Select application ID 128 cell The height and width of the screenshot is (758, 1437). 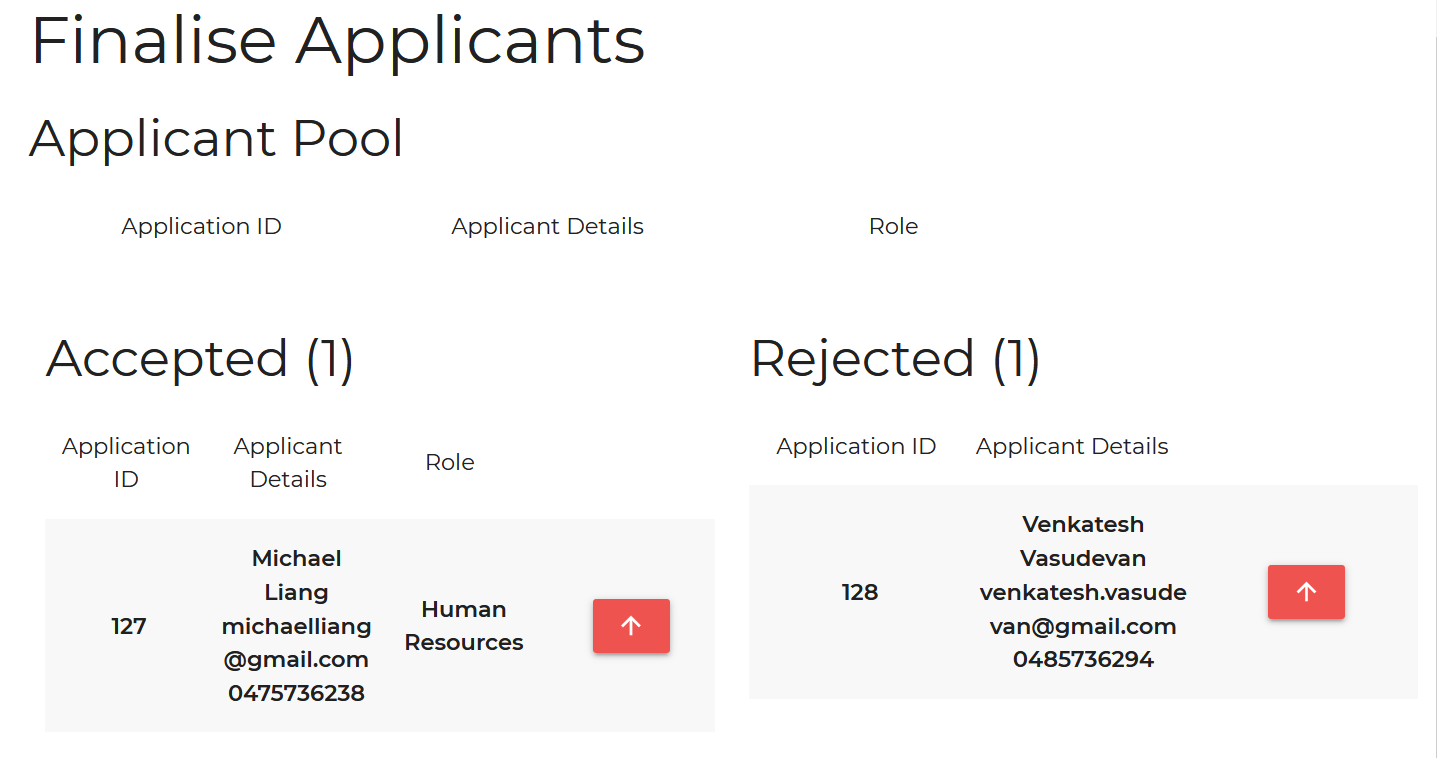[x=860, y=592]
